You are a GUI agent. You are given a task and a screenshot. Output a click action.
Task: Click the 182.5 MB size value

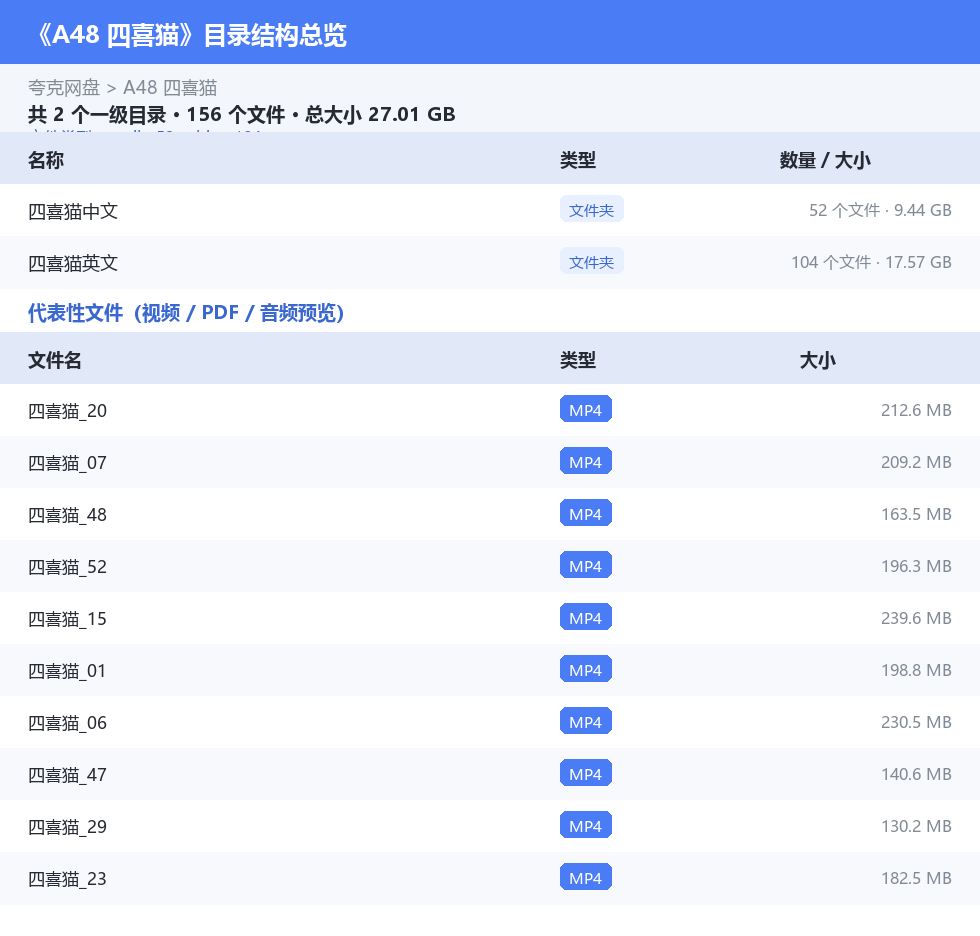point(916,877)
